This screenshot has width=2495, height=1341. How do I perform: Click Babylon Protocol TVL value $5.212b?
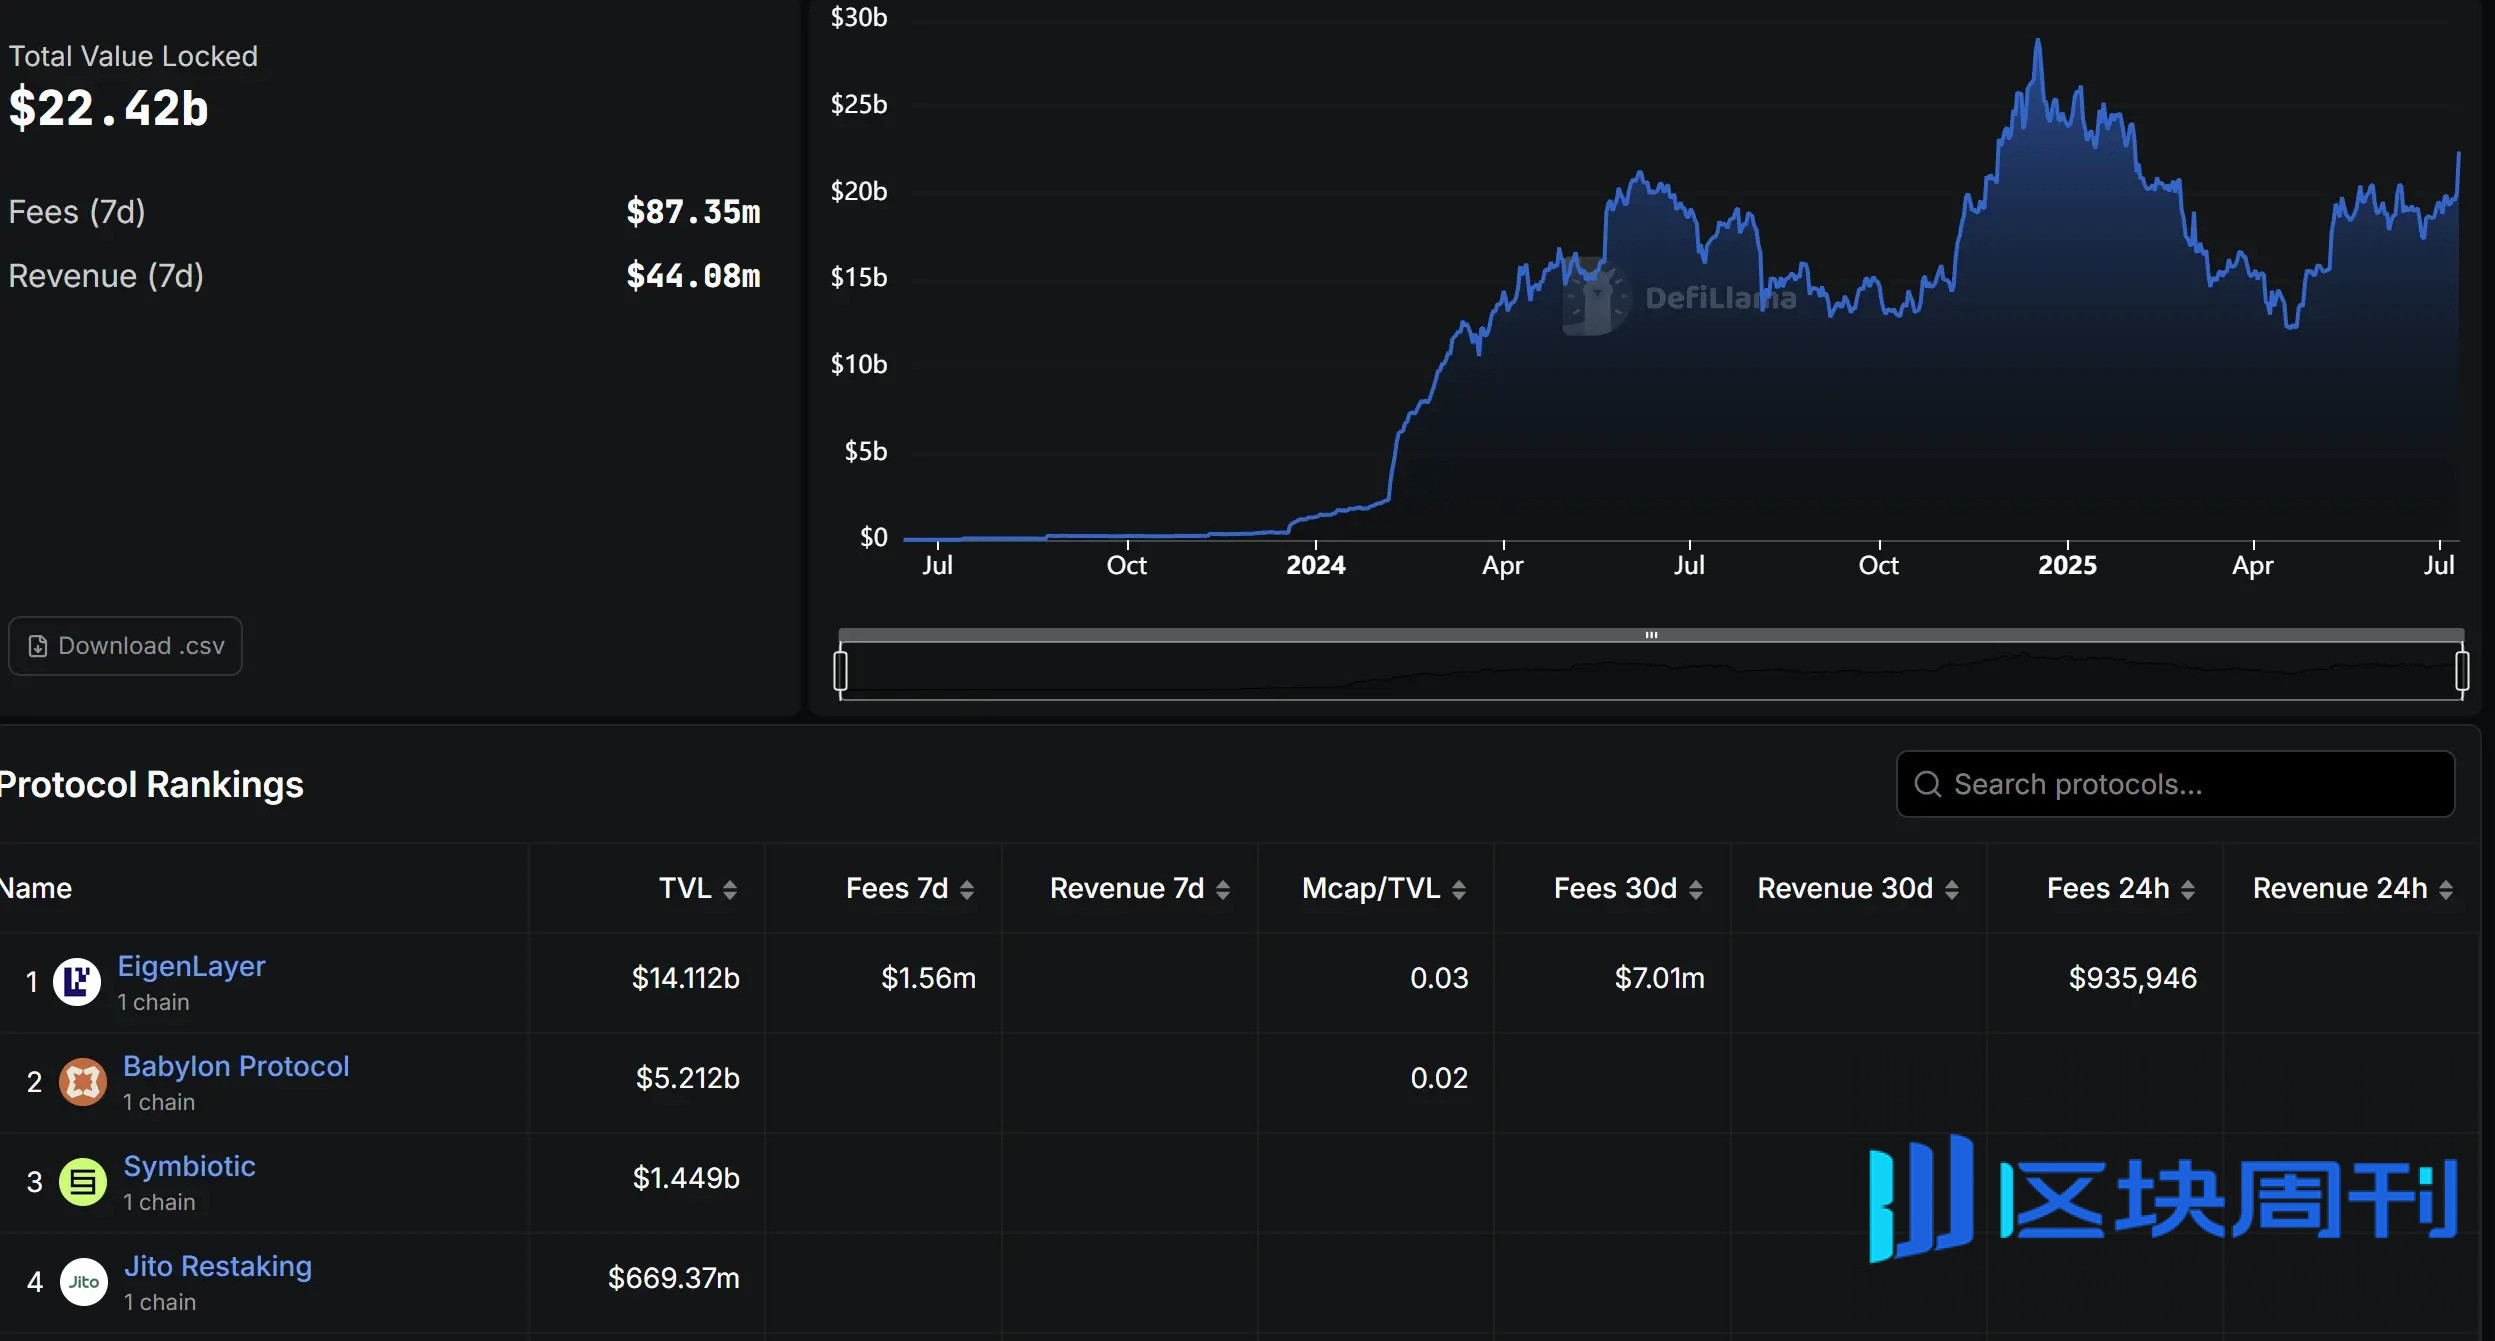(688, 1078)
